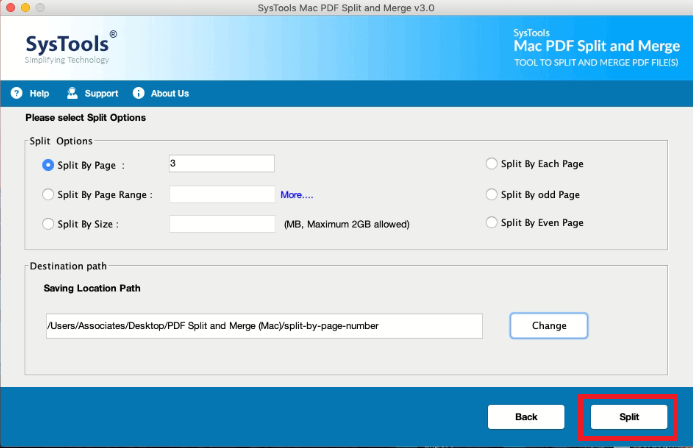Click the Change destination button
Image resolution: width=693 pixels, height=448 pixels.
coord(549,326)
